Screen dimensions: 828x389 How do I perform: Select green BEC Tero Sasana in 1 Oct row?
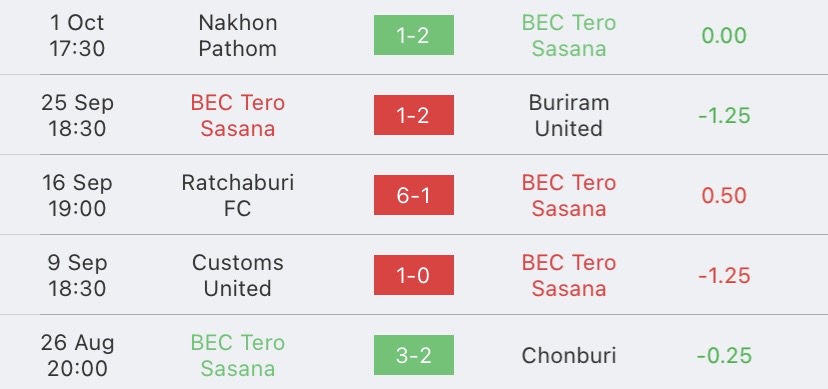pyautogui.click(x=569, y=35)
